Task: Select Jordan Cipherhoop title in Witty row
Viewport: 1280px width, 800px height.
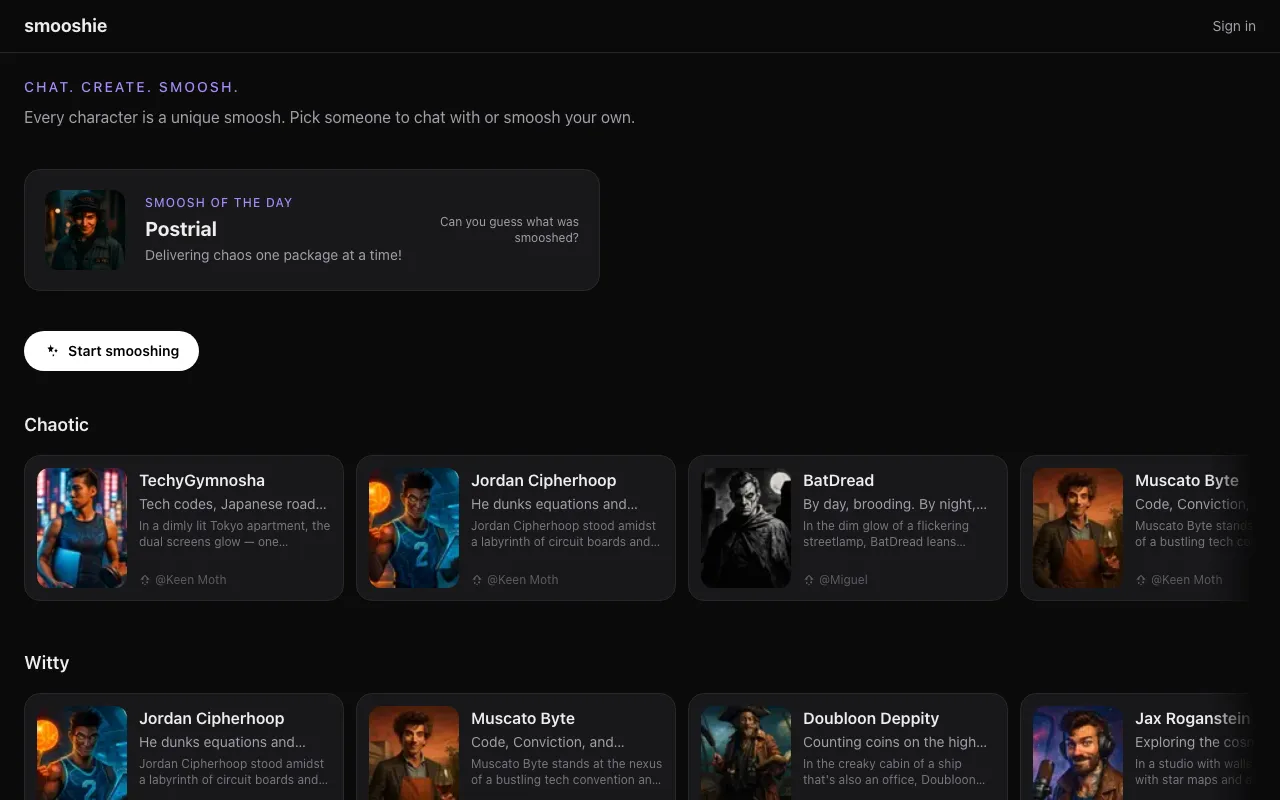Action: (212, 719)
